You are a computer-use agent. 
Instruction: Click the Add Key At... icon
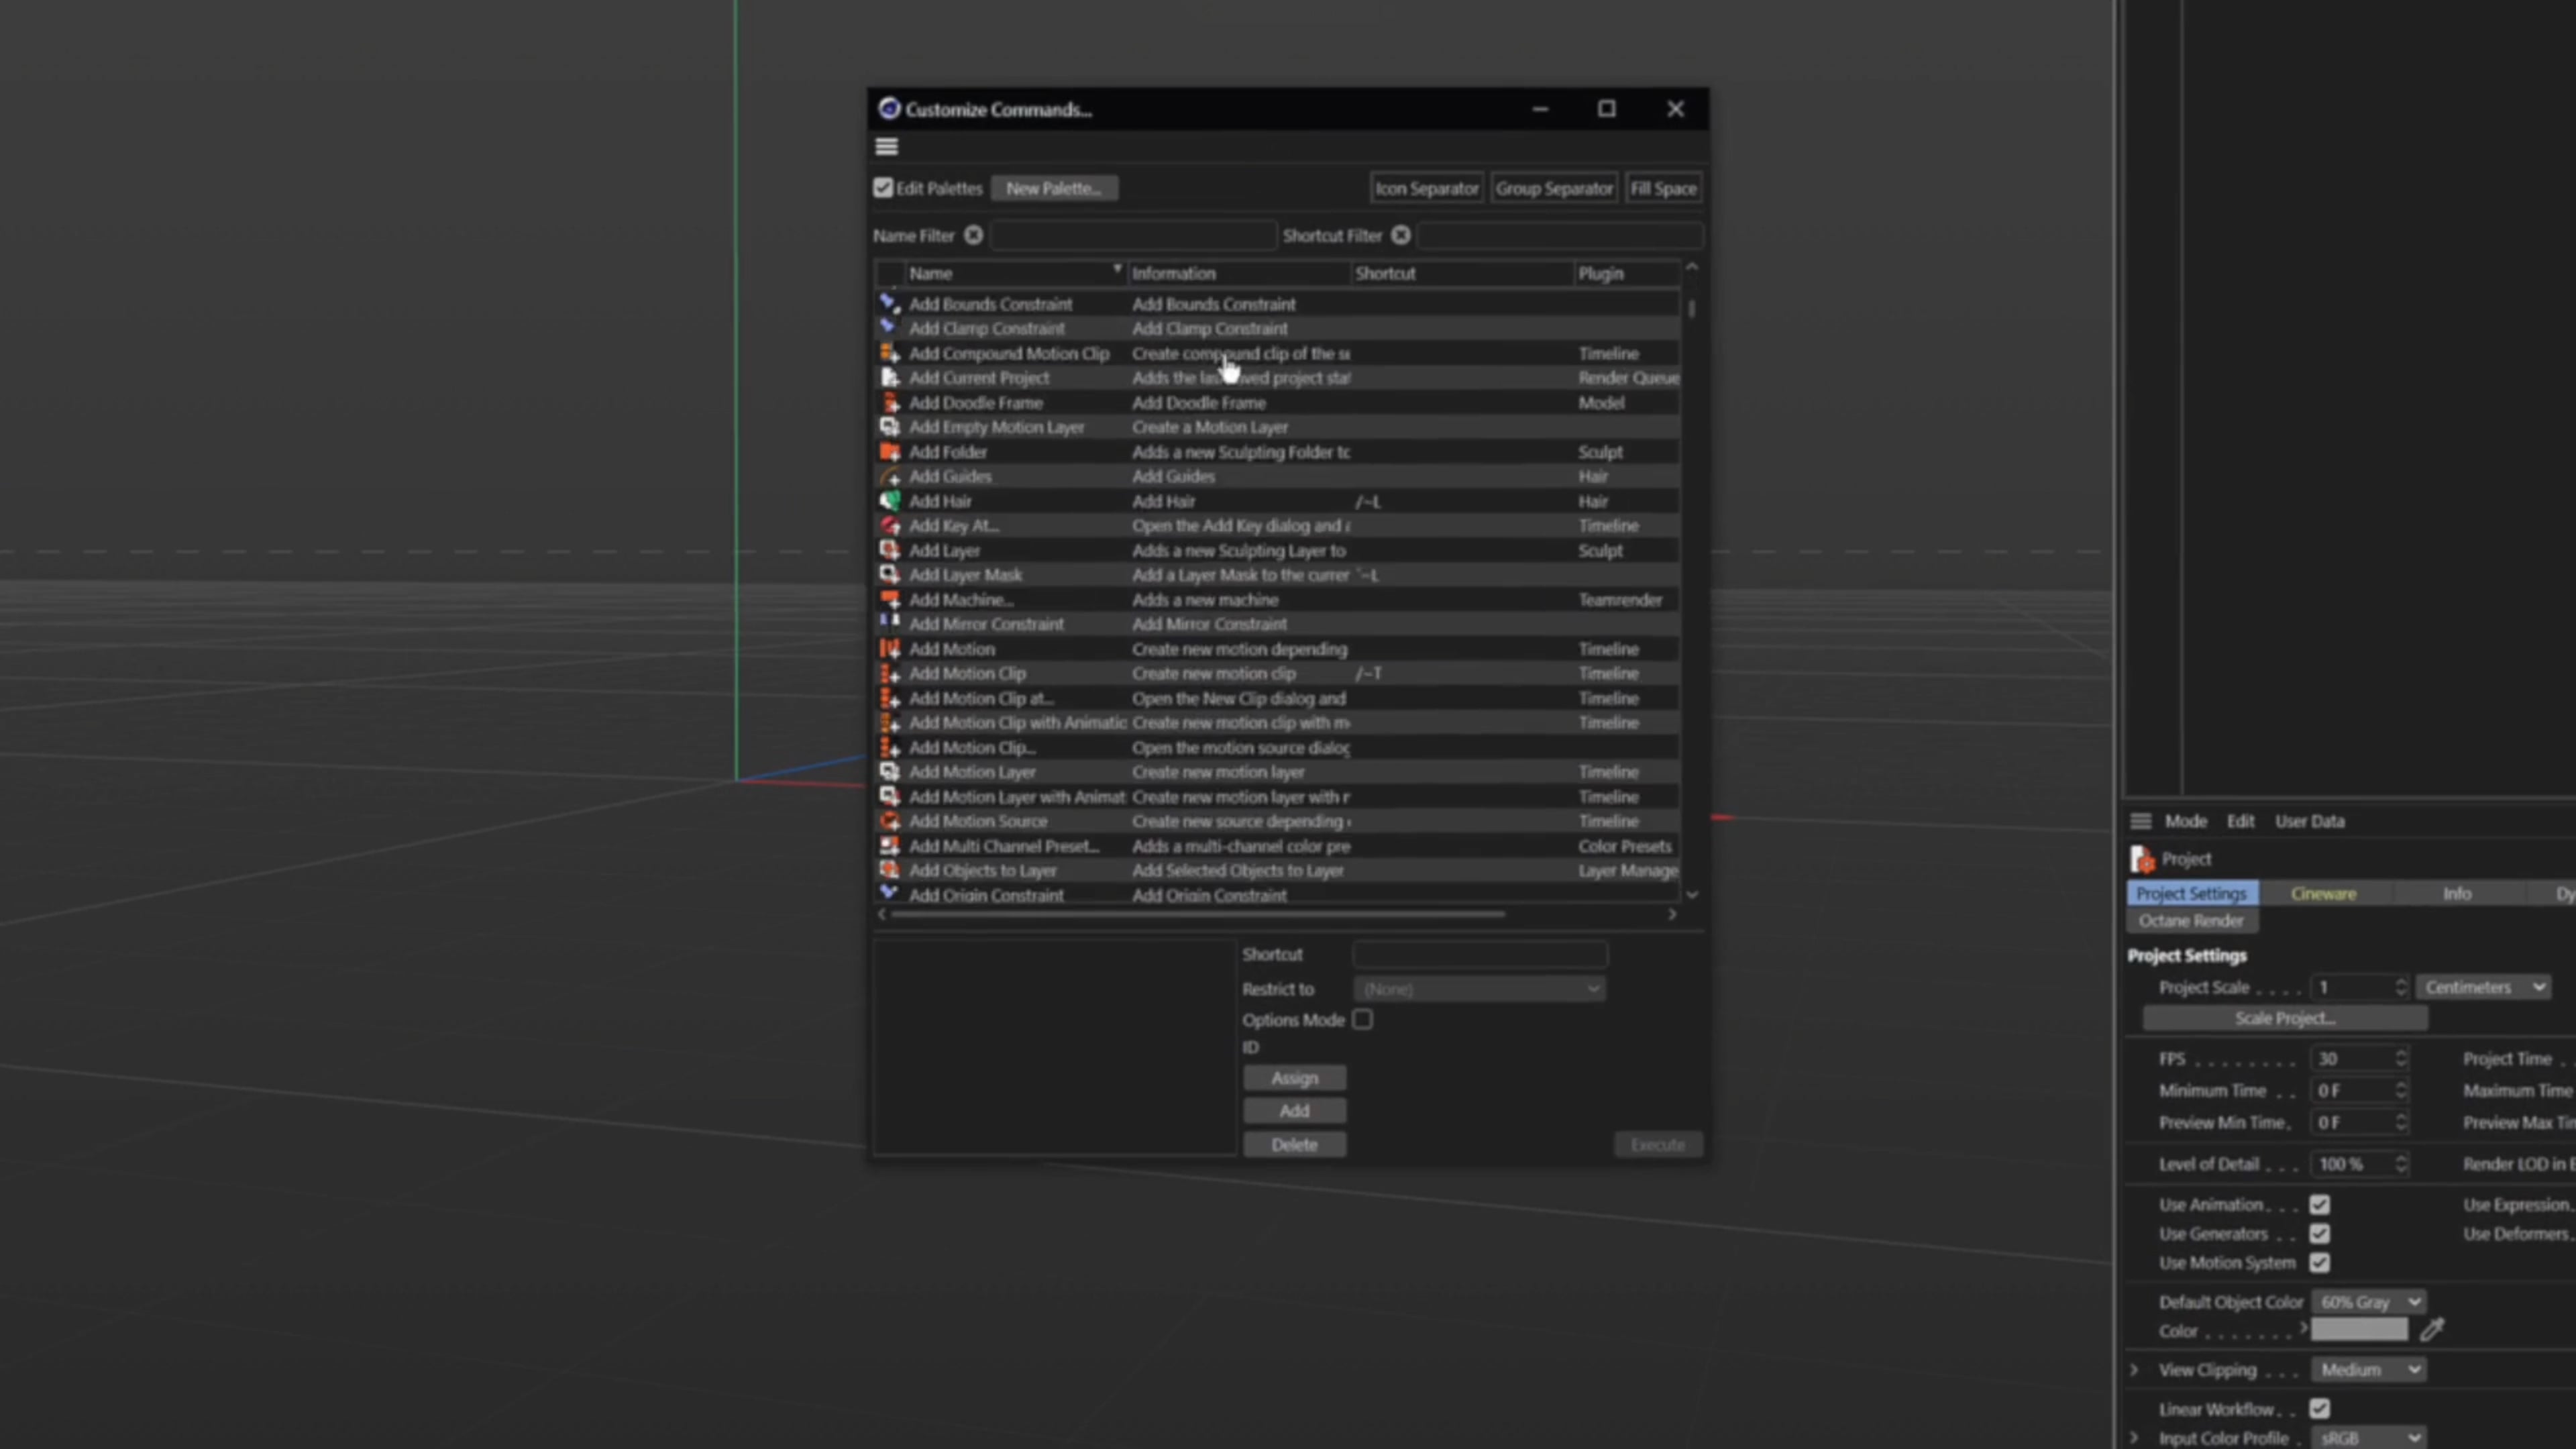coord(889,525)
